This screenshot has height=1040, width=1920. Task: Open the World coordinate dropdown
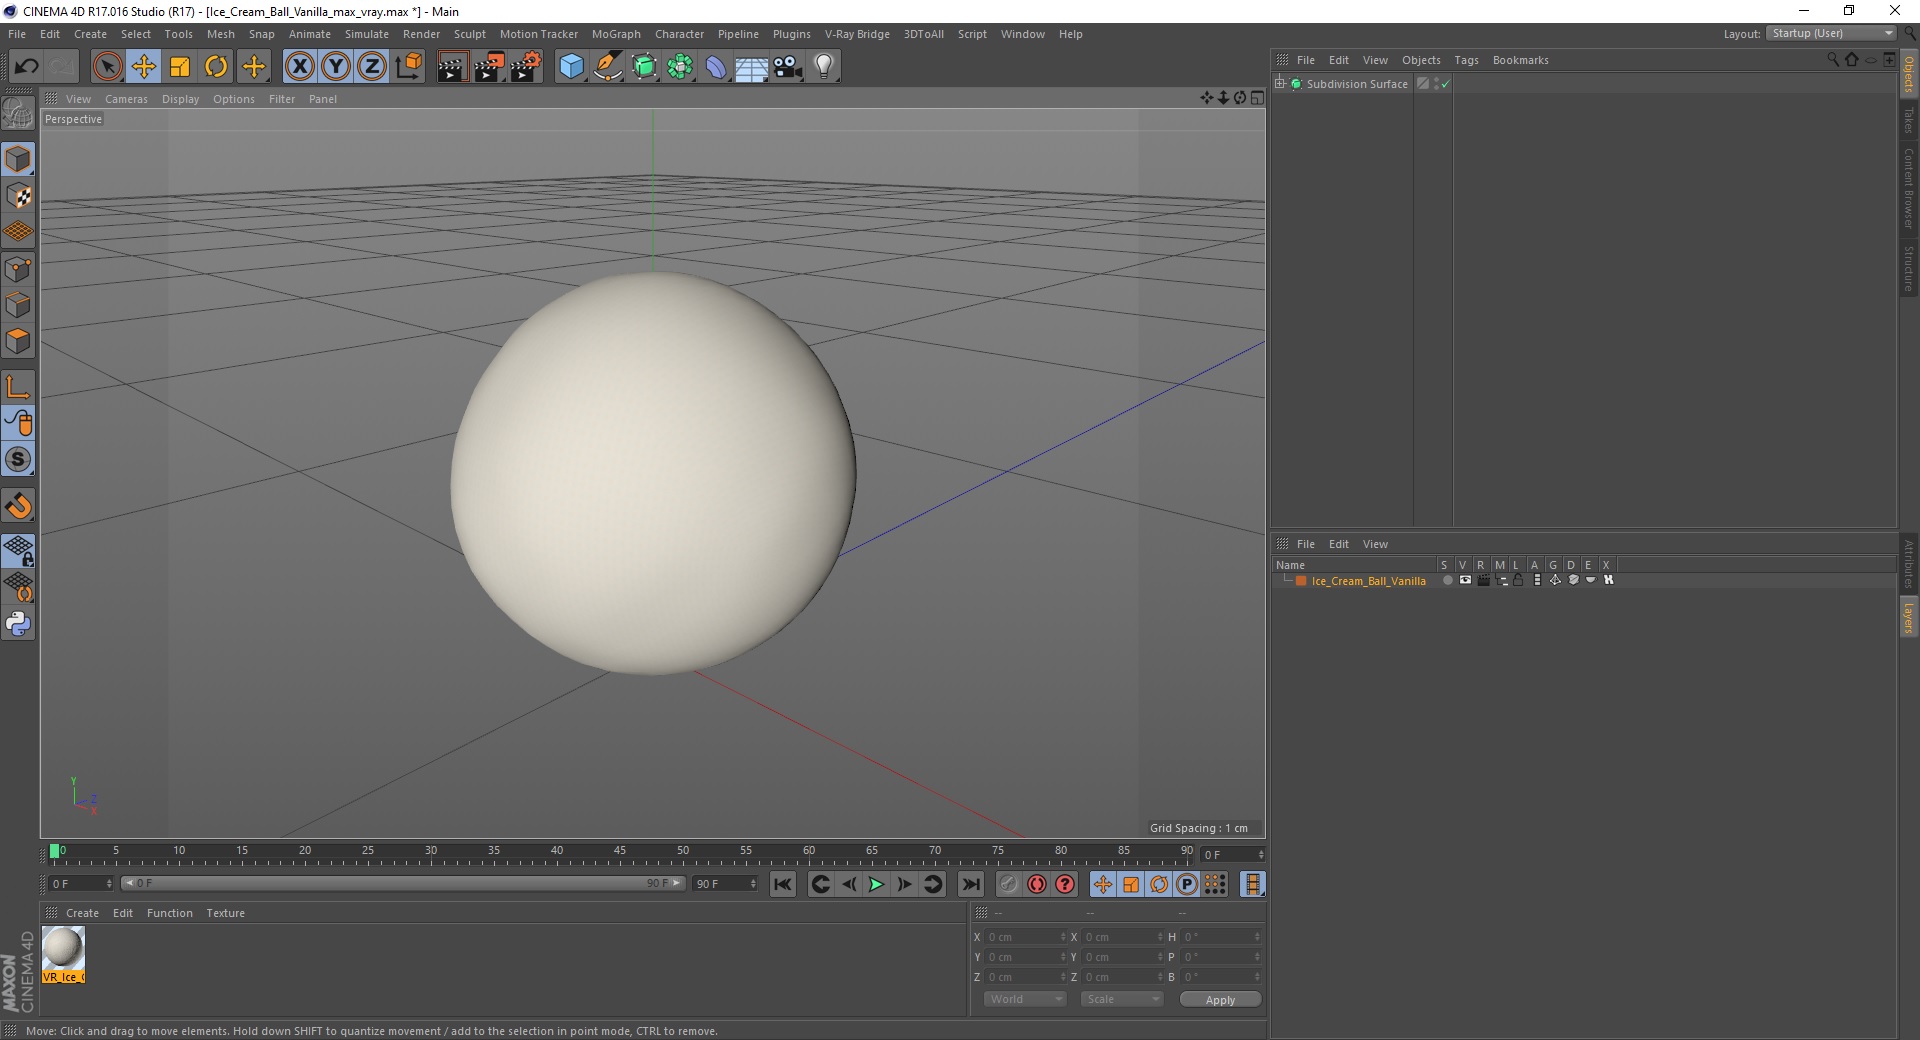tap(1025, 999)
